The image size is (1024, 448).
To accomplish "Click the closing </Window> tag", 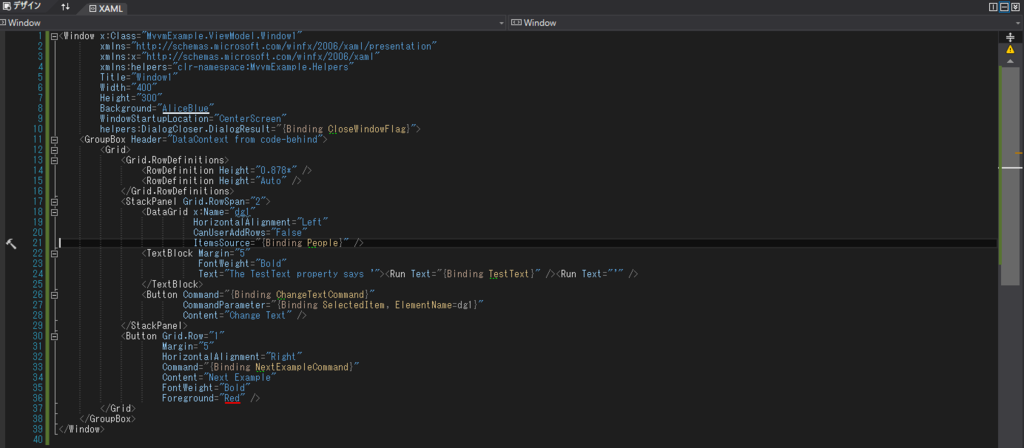I will click(82, 429).
